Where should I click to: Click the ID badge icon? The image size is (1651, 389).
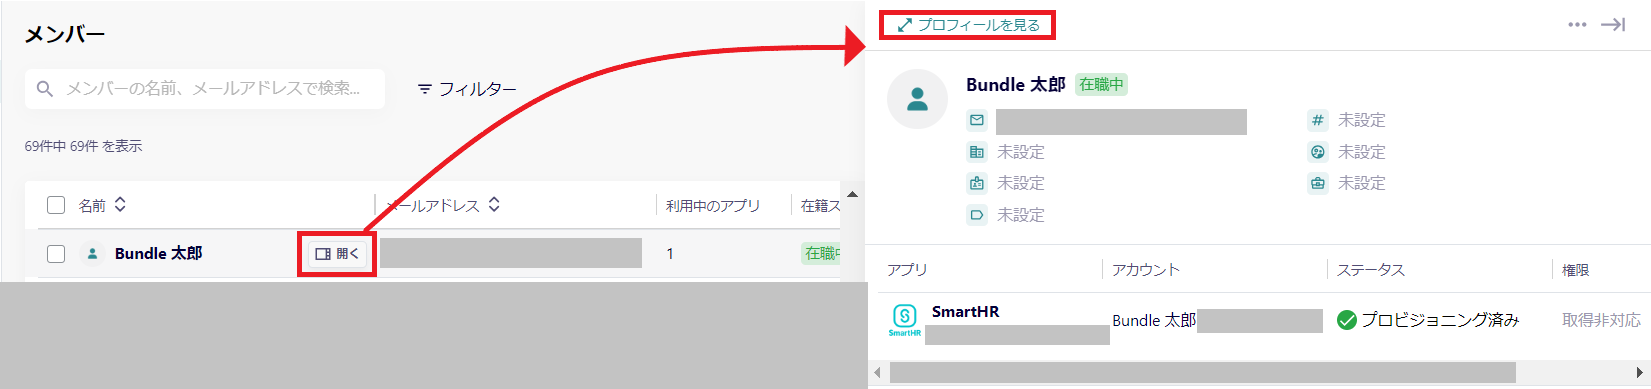[x=977, y=183]
